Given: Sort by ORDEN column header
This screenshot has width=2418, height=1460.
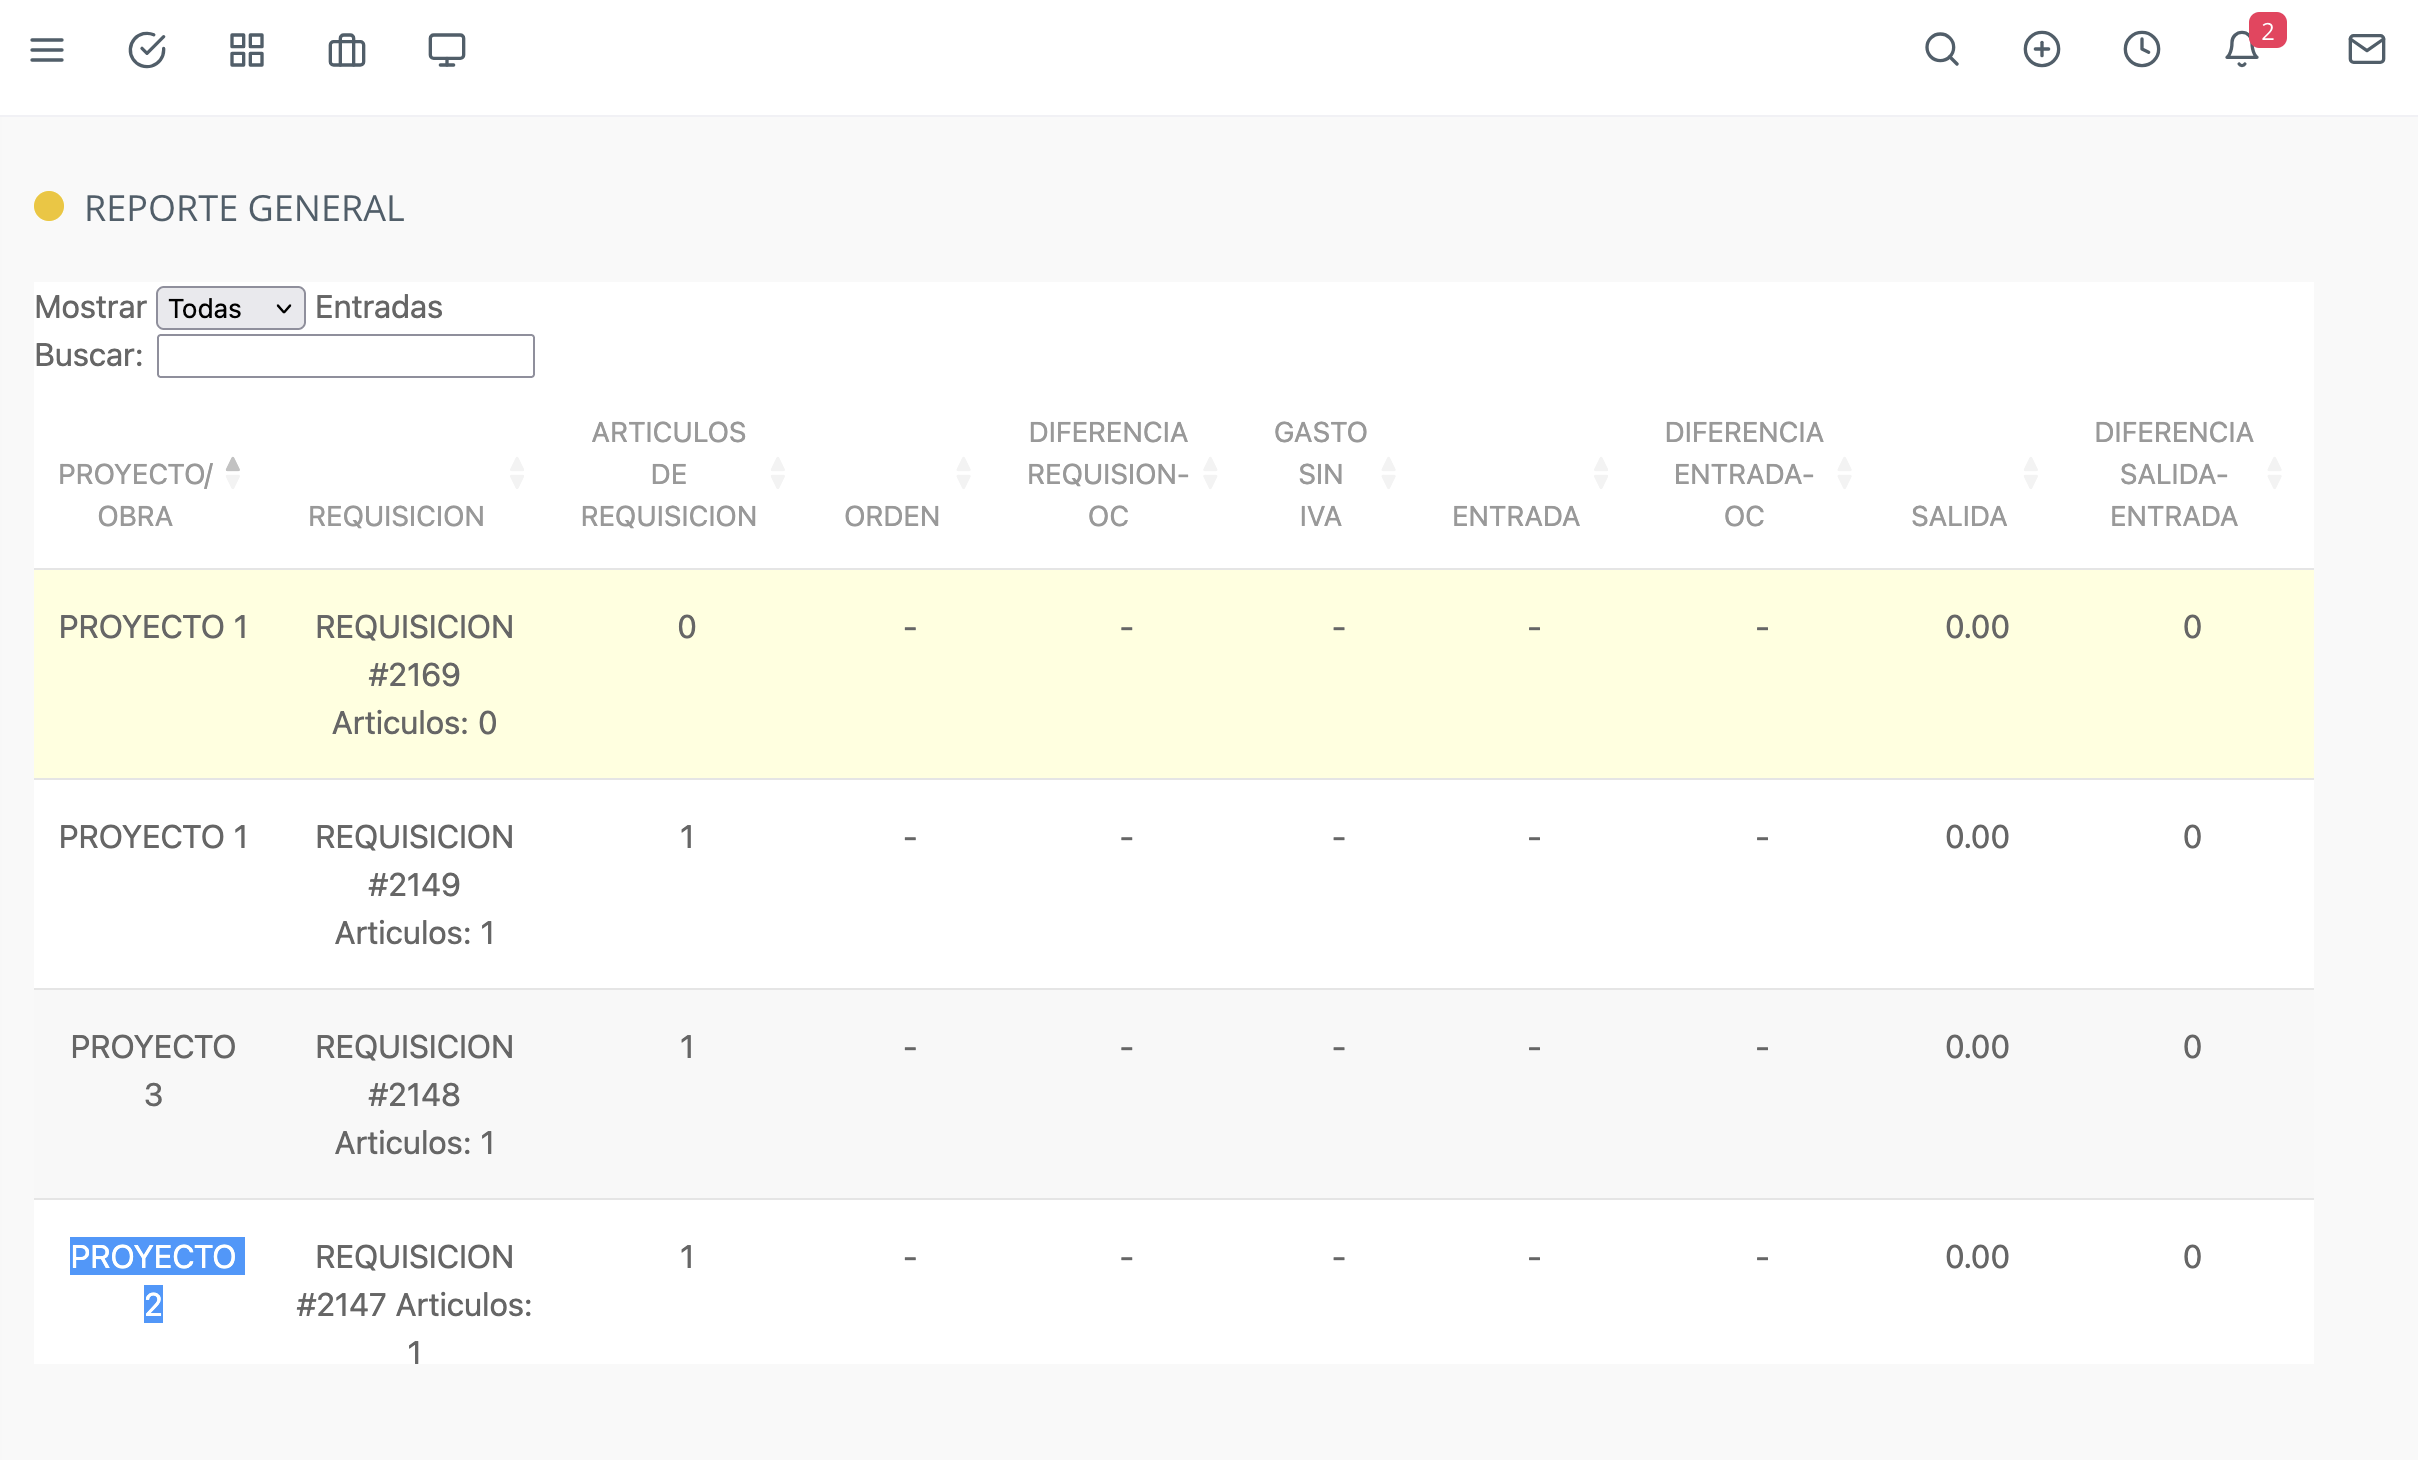Looking at the screenshot, I should [x=892, y=515].
